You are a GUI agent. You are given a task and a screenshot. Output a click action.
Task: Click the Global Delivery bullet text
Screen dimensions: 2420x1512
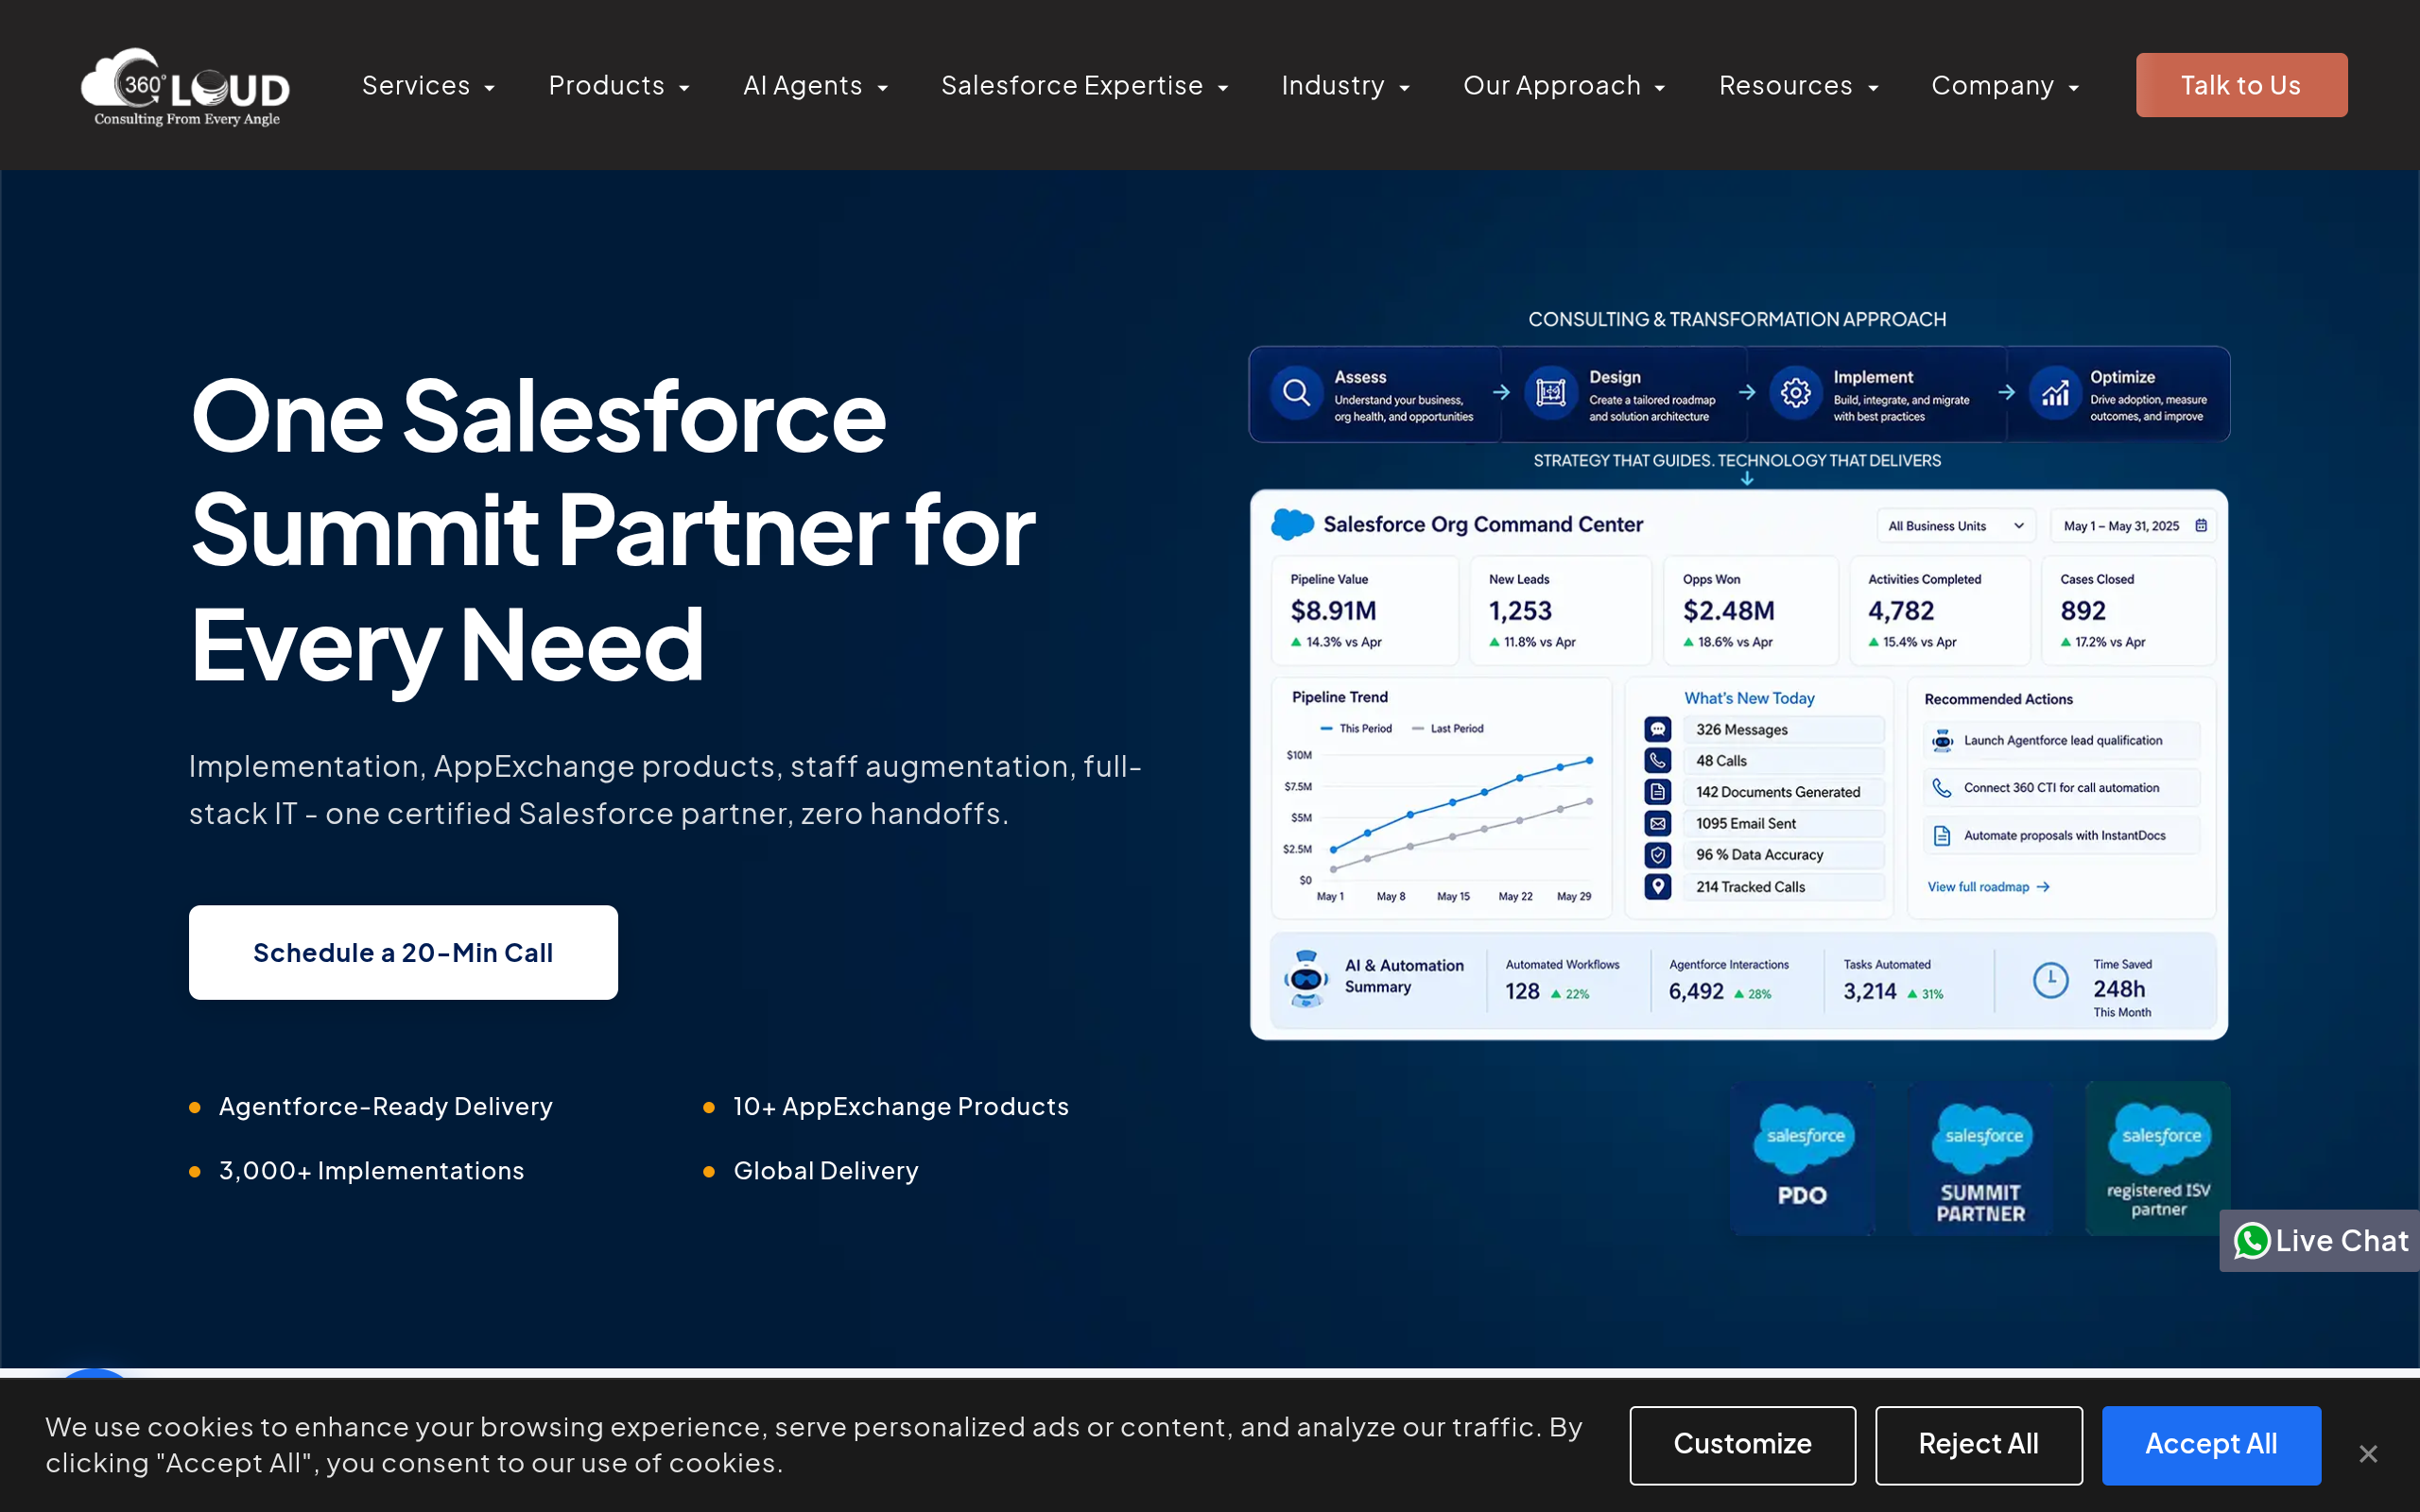826,1171
